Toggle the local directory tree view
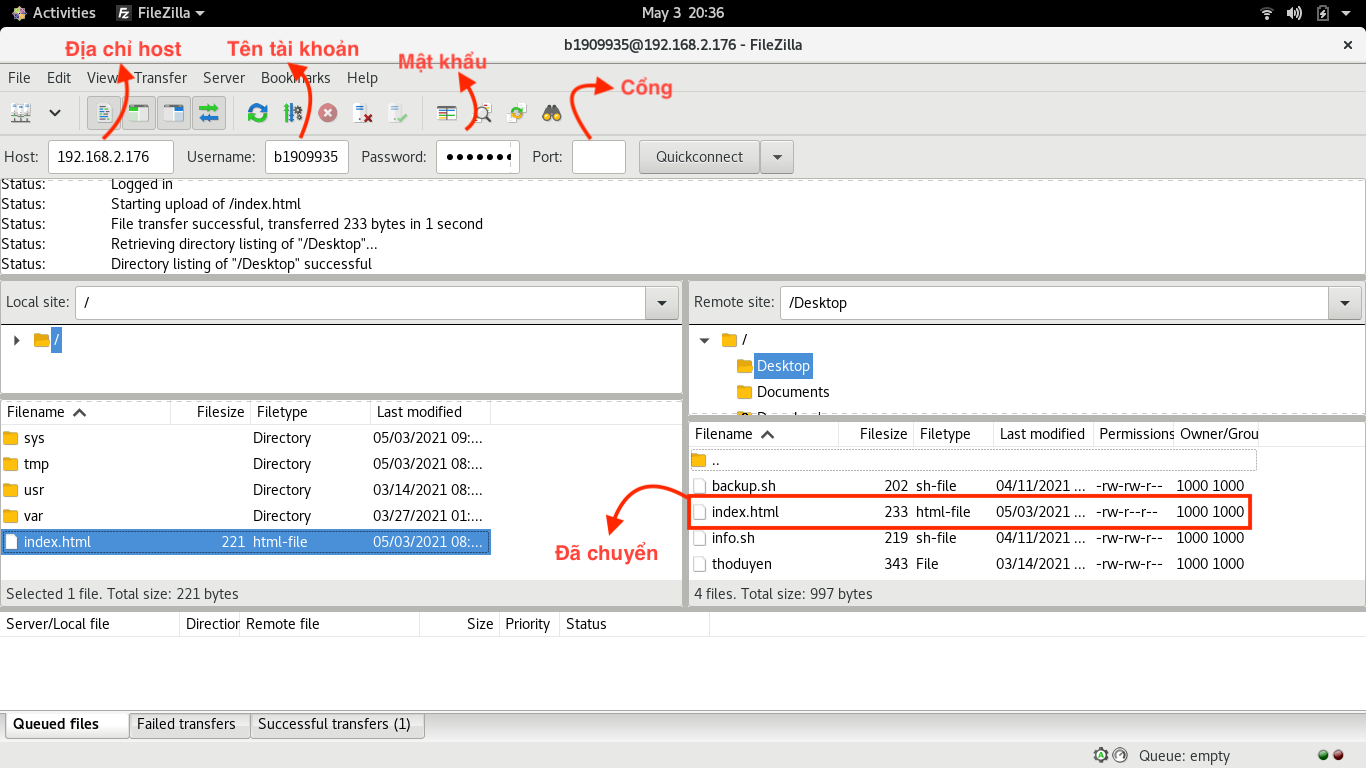 (x=139, y=113)
